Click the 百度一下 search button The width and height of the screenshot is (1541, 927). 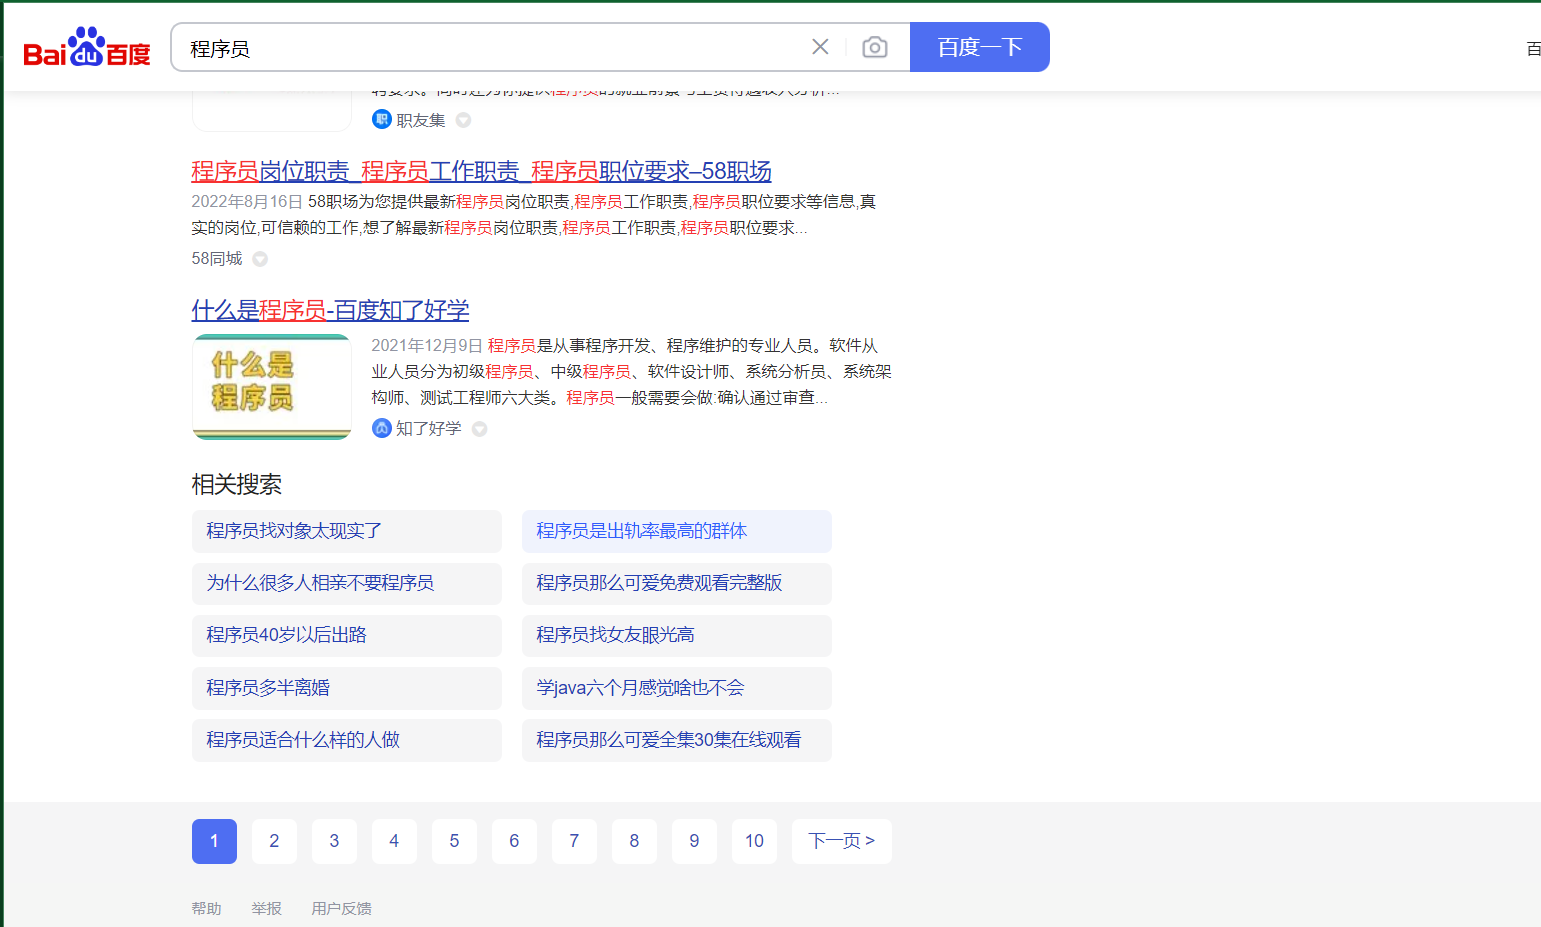[980, 47]
